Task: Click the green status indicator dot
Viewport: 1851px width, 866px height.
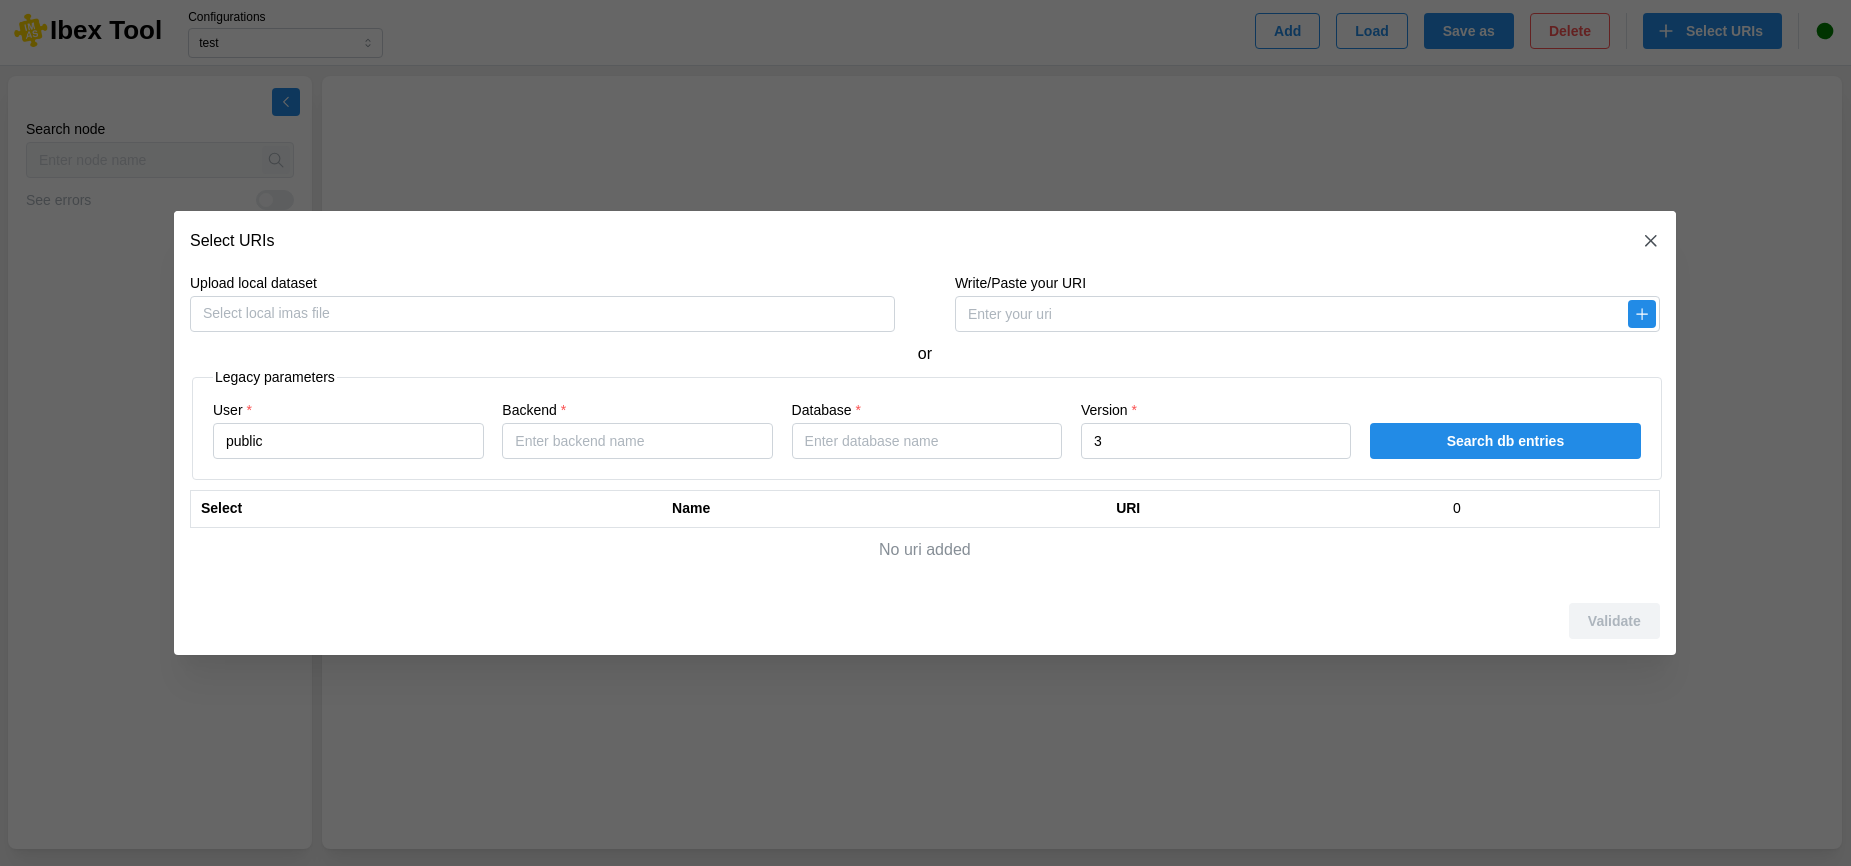Action: [1824, 31]
